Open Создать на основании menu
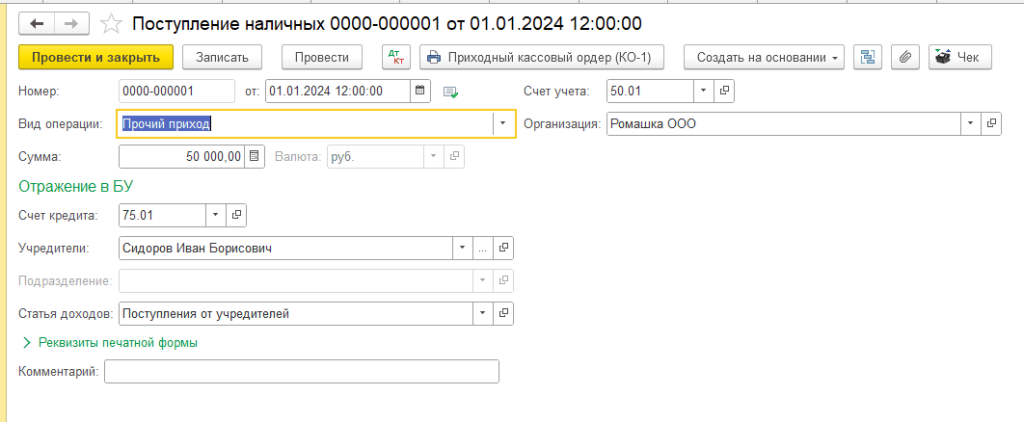The width and height of the screenshot is (1024, 422). coord(764,57)
